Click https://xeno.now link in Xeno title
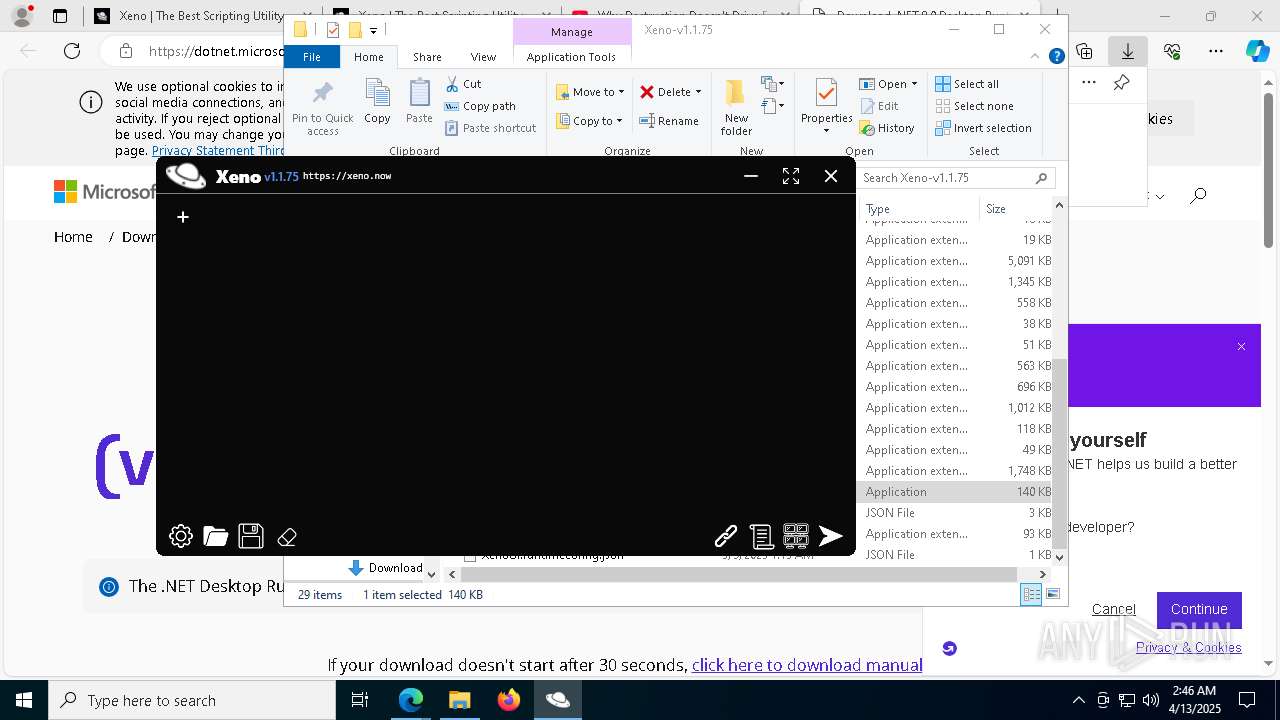The width and height of the screenshot is (1280, 720). tap(347, 176)
